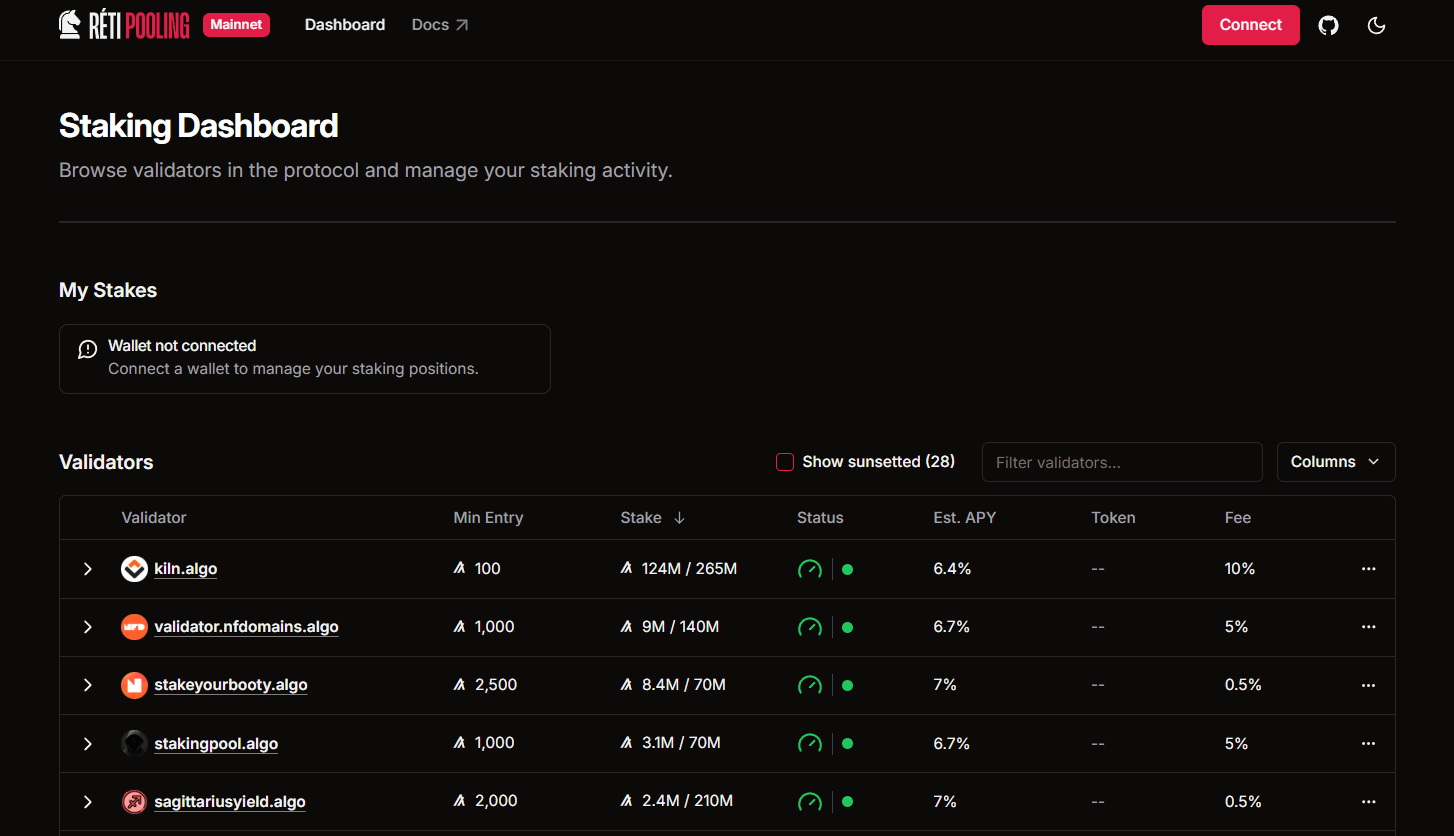Open actions menu for kiln.algo row
This screenshot has height=836, width=1454.
[x=1369, y=569]
